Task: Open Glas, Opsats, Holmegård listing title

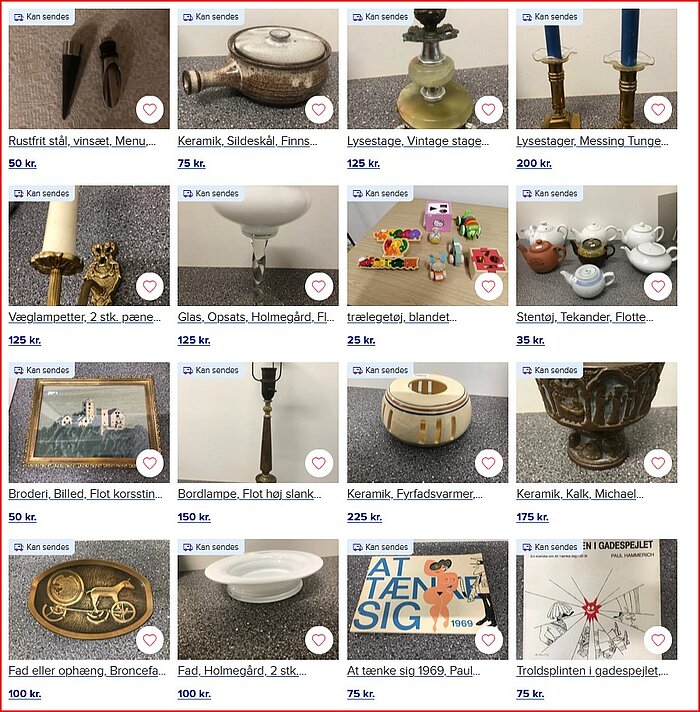Action: coord(256,317)
